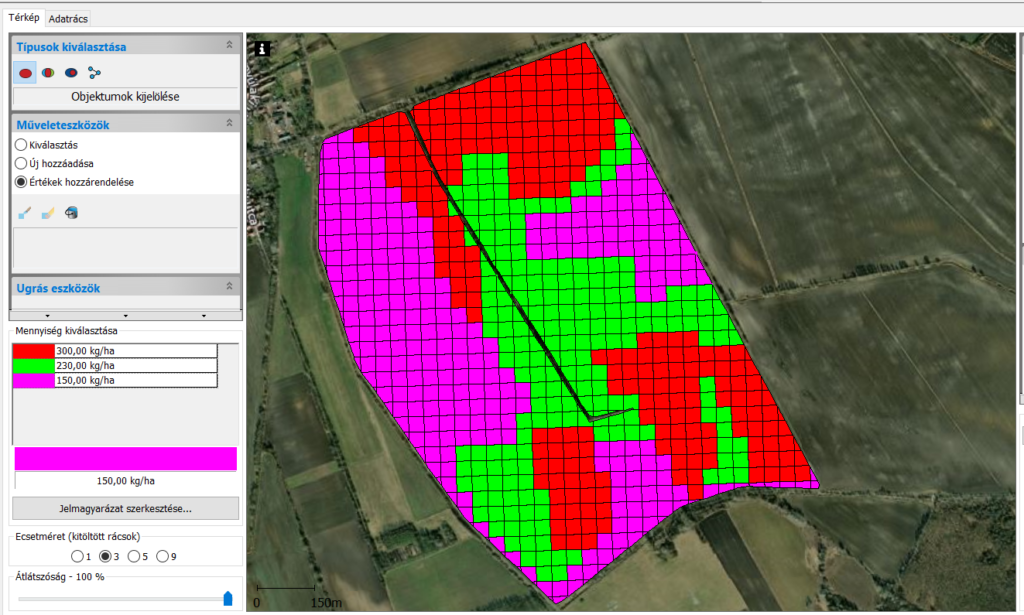Choose the Új hozzáadása radio option
The image size is (1024, 615).
(21, 163)
